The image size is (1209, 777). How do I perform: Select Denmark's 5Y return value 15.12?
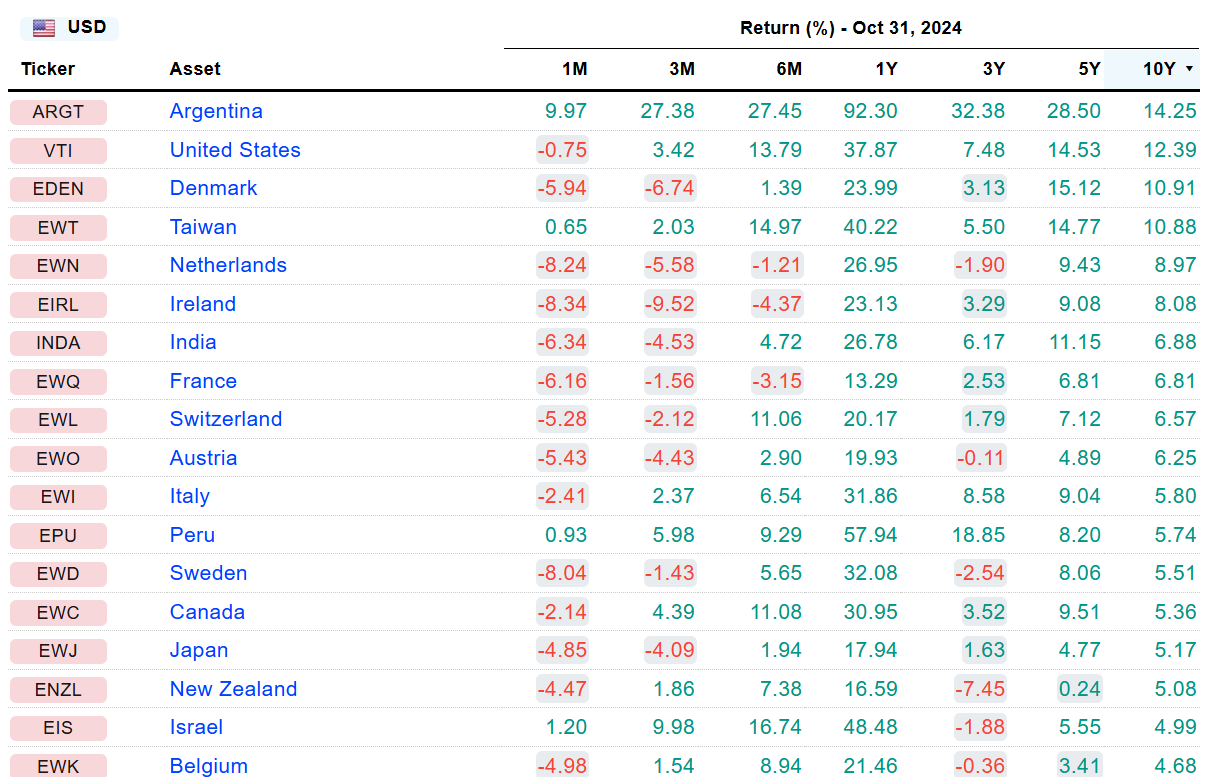pyautogui.click(x=1074, y=188)
